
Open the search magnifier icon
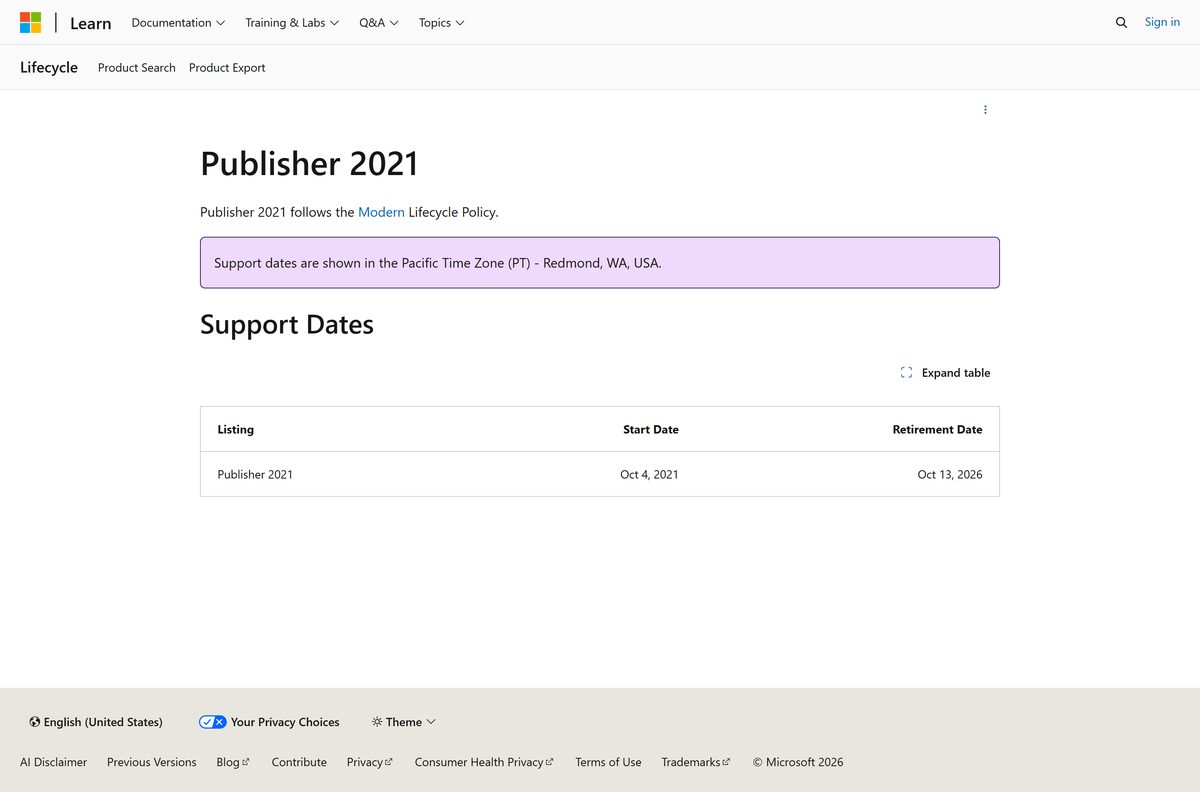pos(1121,22)
